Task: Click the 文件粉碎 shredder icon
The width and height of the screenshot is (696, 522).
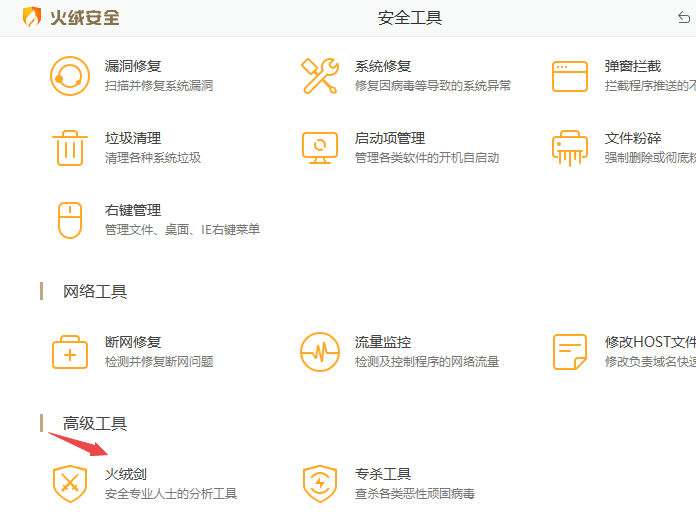Action: point(570,148)
